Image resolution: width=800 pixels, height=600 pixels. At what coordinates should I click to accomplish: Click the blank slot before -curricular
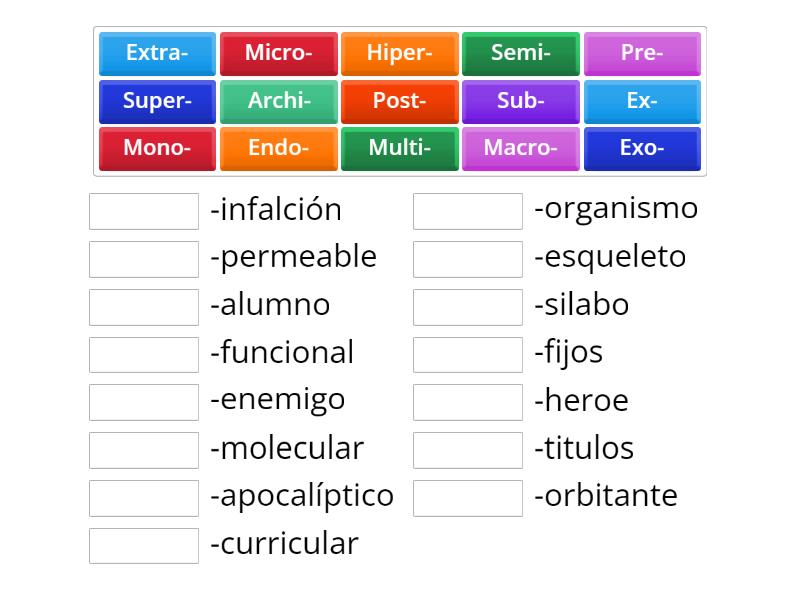(x=144, y=546)
